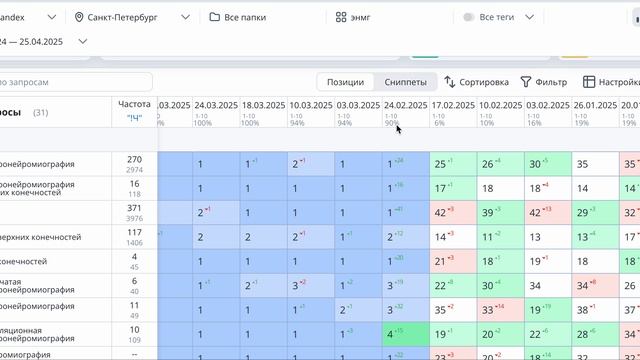
Task: Click the search by queries input field
Action: click(76, 82)
